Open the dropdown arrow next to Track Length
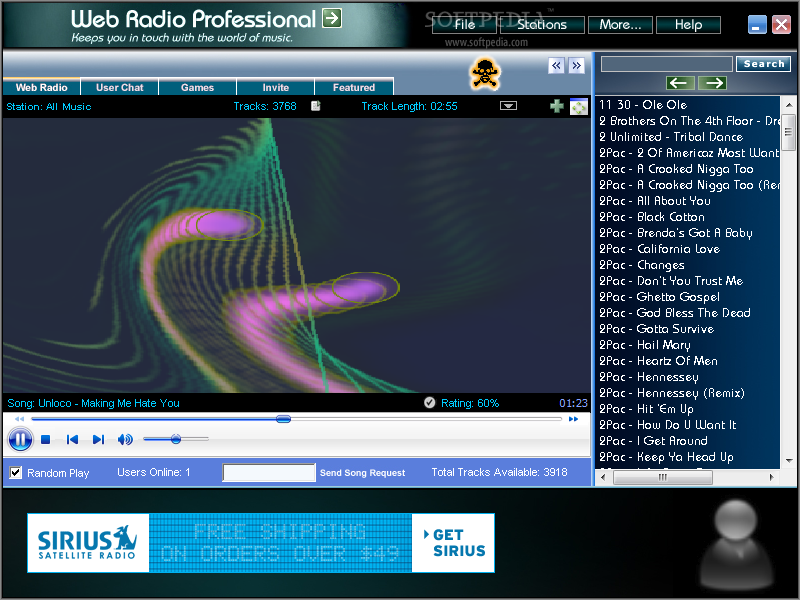Image resolution: width=800 pixels, height=600 pixels. click(x=508, y=106)
